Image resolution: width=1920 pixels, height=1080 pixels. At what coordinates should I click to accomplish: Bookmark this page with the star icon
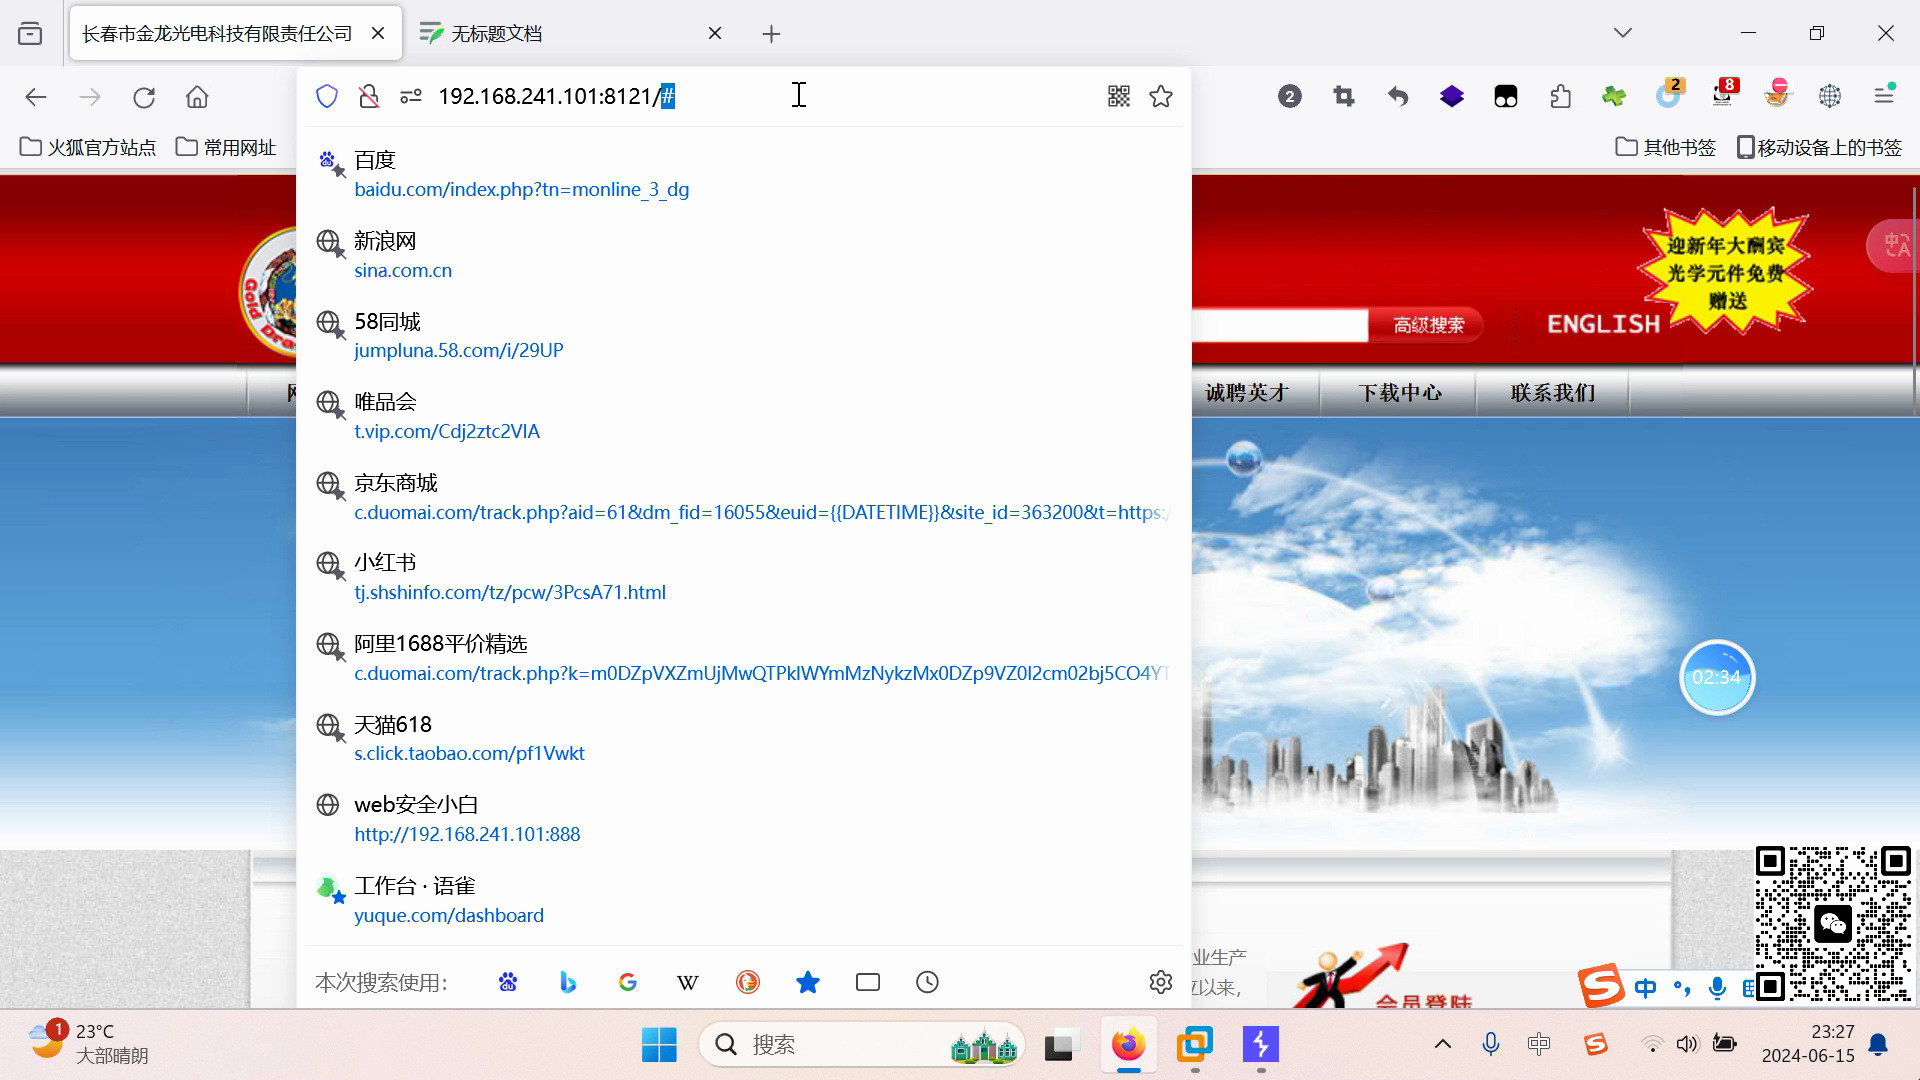[1161, 96]
